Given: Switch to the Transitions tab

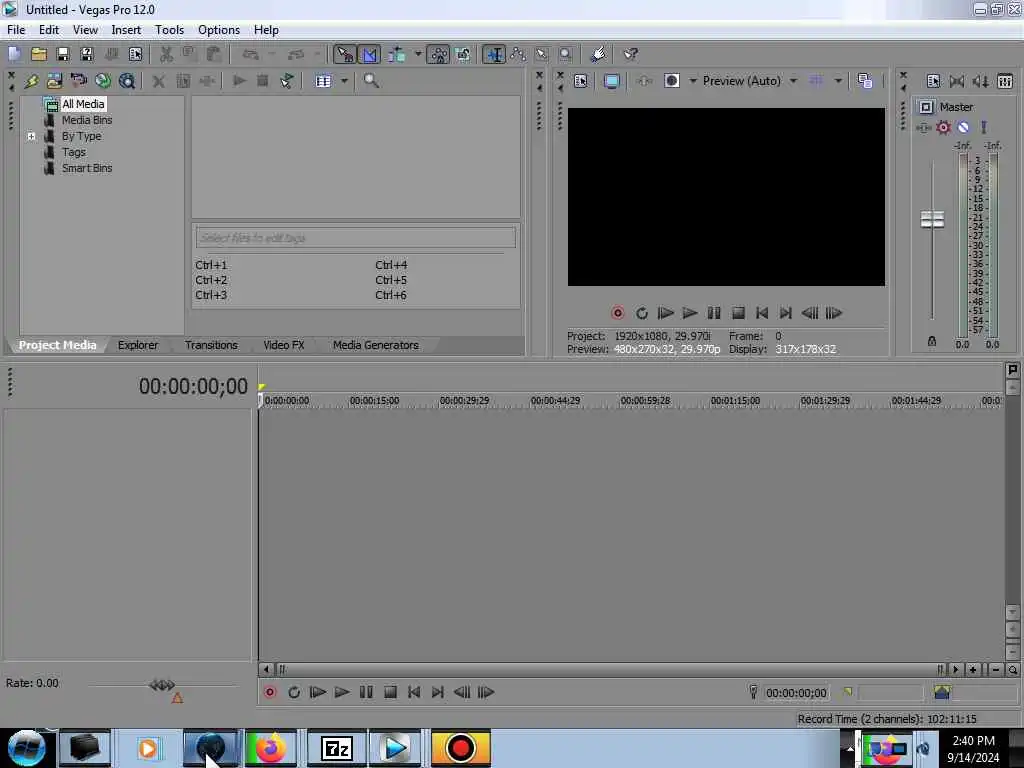Looking at the screenshot, I should [211, 345].
